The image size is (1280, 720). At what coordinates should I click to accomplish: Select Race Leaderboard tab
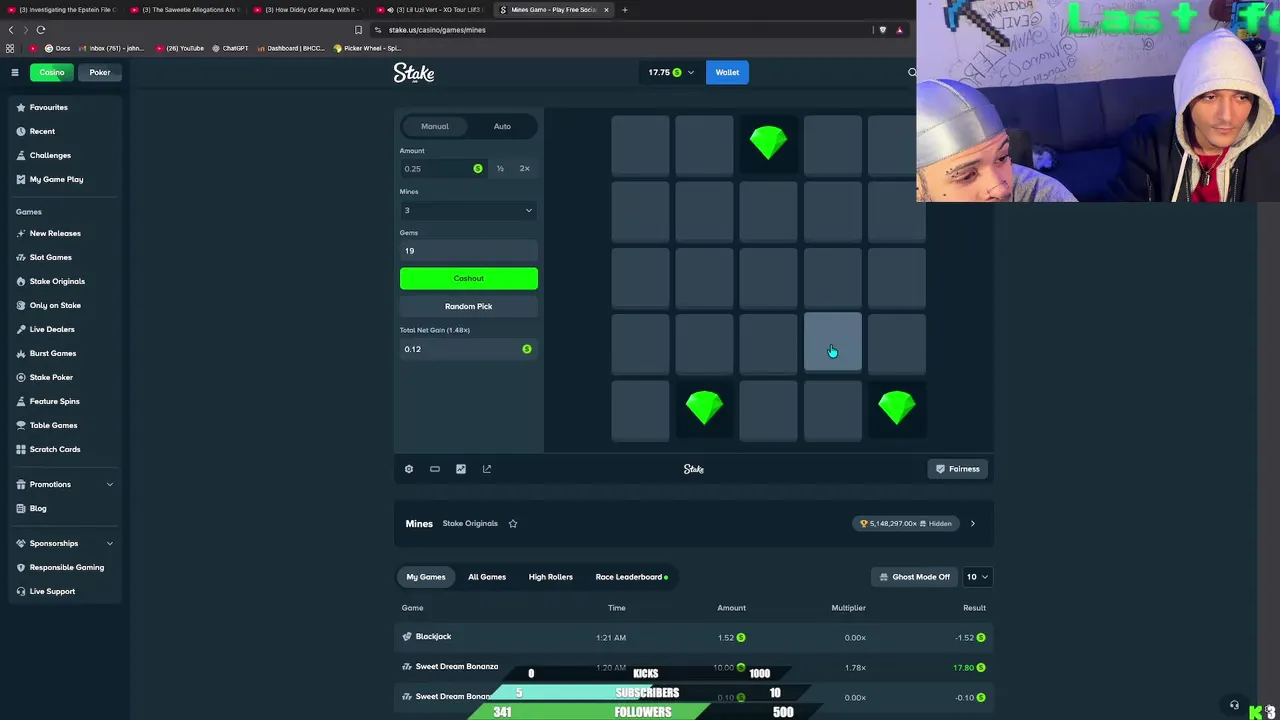pyautogui.click(x=631, y=577)
